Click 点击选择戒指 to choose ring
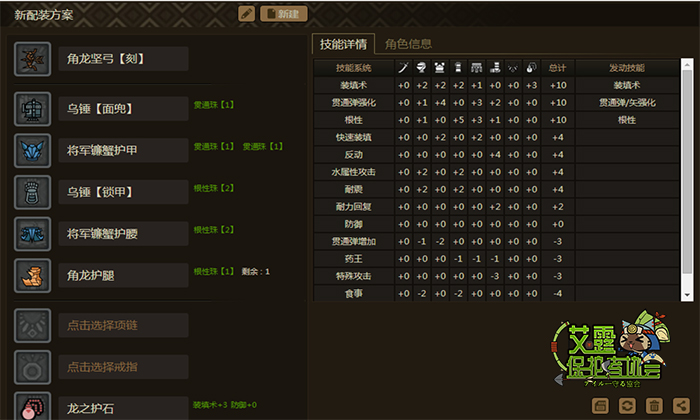 tap(123, 367)
